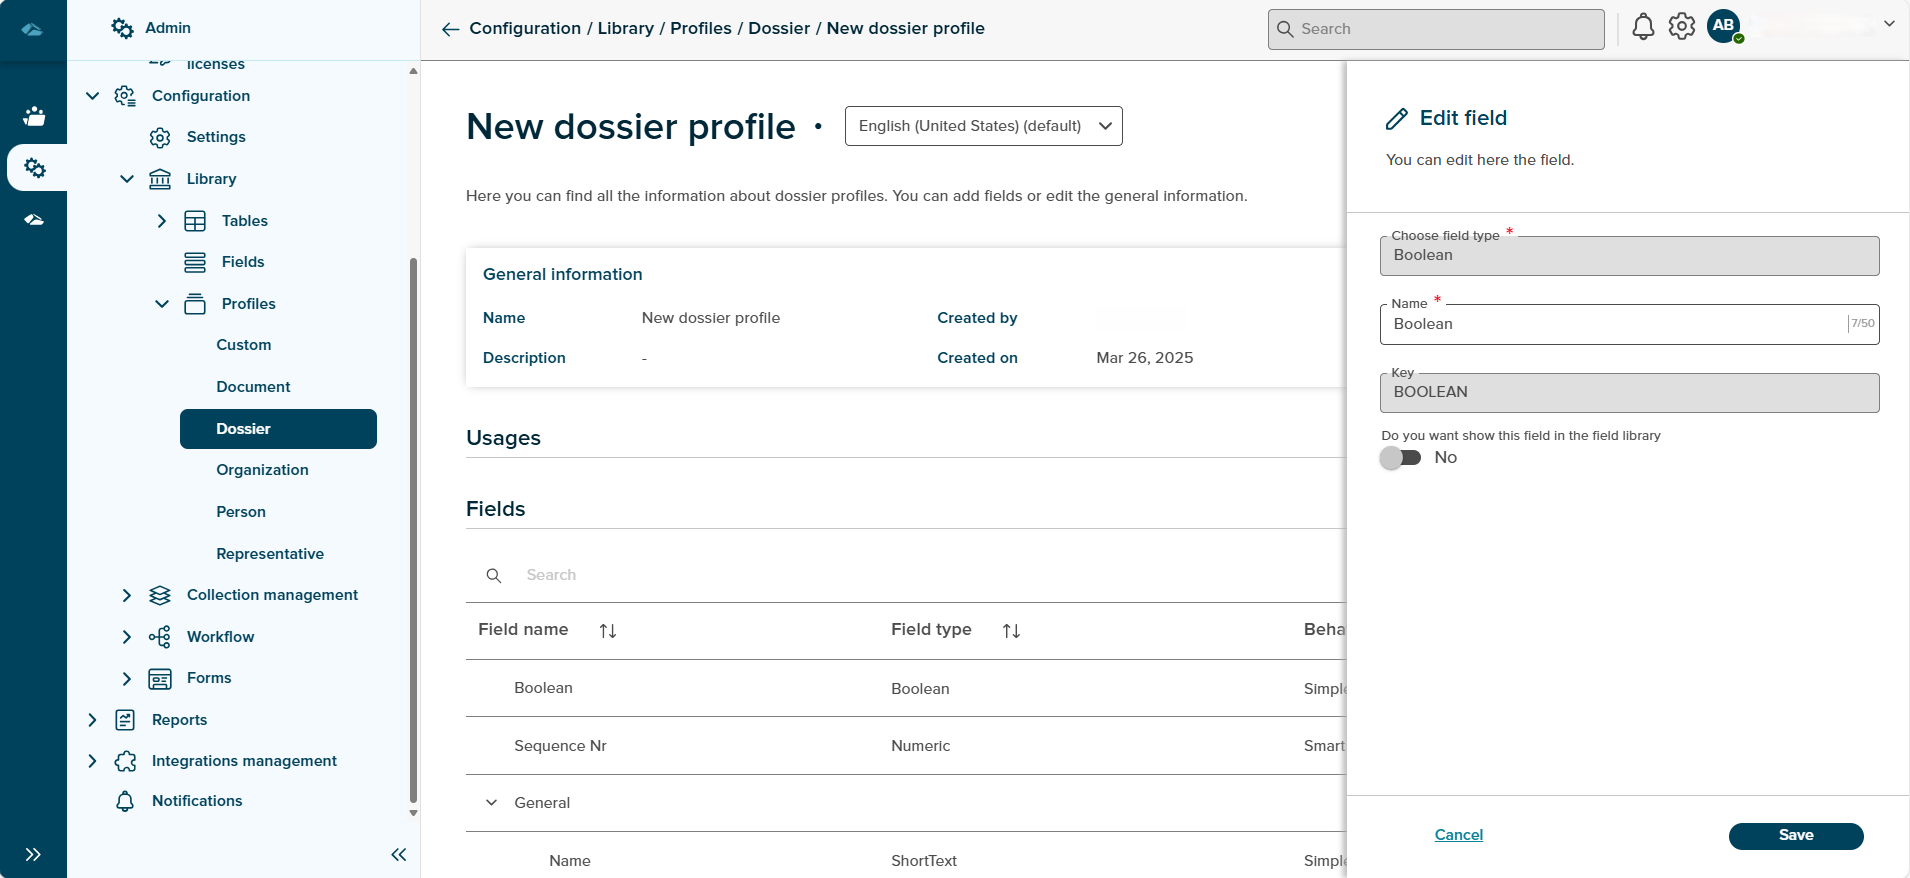Open the notifications bell in header
The height and width of the screenshot is (878, 1910).
click(x=1643, y=27)
